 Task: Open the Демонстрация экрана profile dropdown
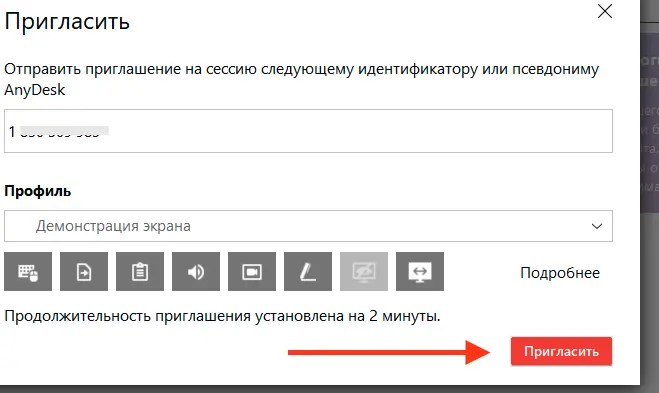[x=308, y=226]
